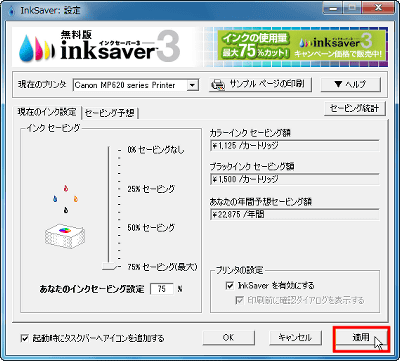The image size is (400, 361).
Task: Click the black ink saving amount field ¥1,500
Action: [295, 179]
